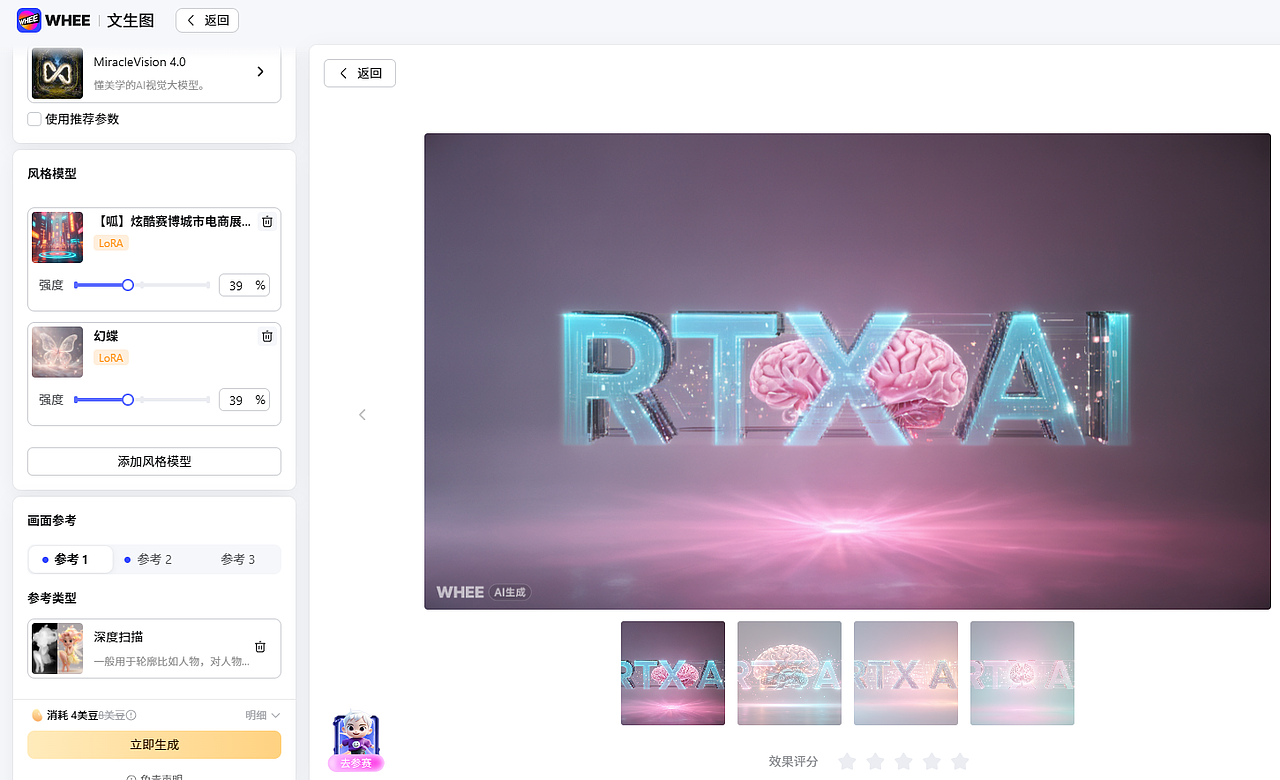The width and height of the screenshot is (1280, 780).
Task: Rate the result one star
Action: [847, 762]
